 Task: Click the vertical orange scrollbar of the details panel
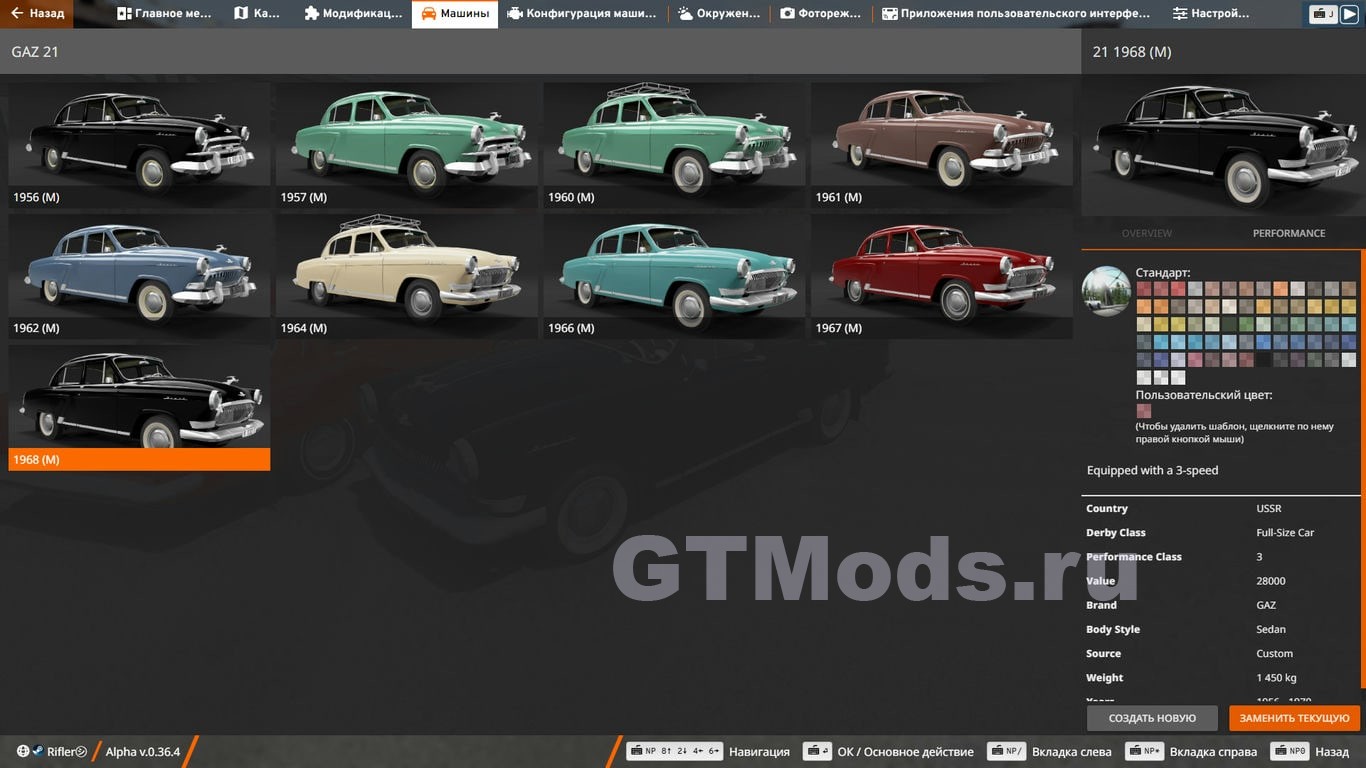pyautogui.click(x=1362, y=470)
